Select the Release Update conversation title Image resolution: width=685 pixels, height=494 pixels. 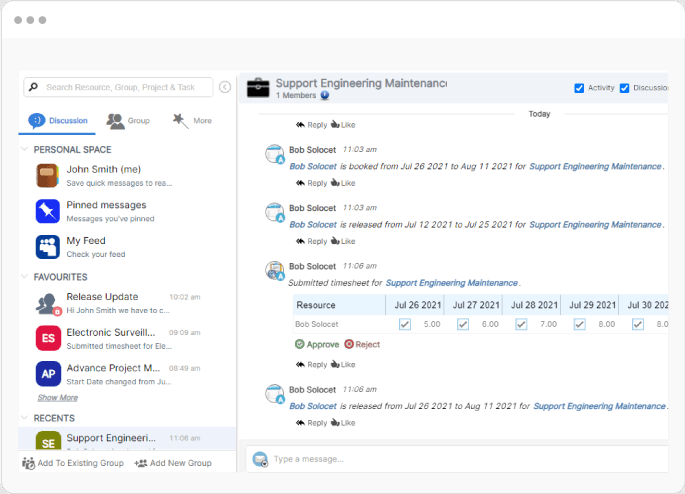coord(102,297)
